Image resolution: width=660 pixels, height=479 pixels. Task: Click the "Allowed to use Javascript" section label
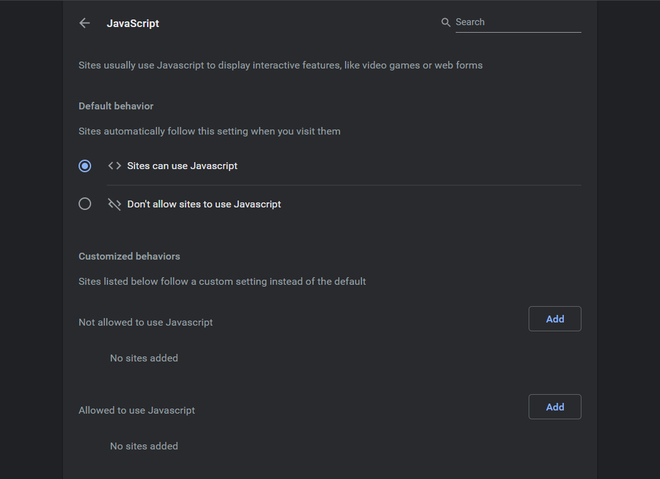pyautogui.click(x=137, y=410)
